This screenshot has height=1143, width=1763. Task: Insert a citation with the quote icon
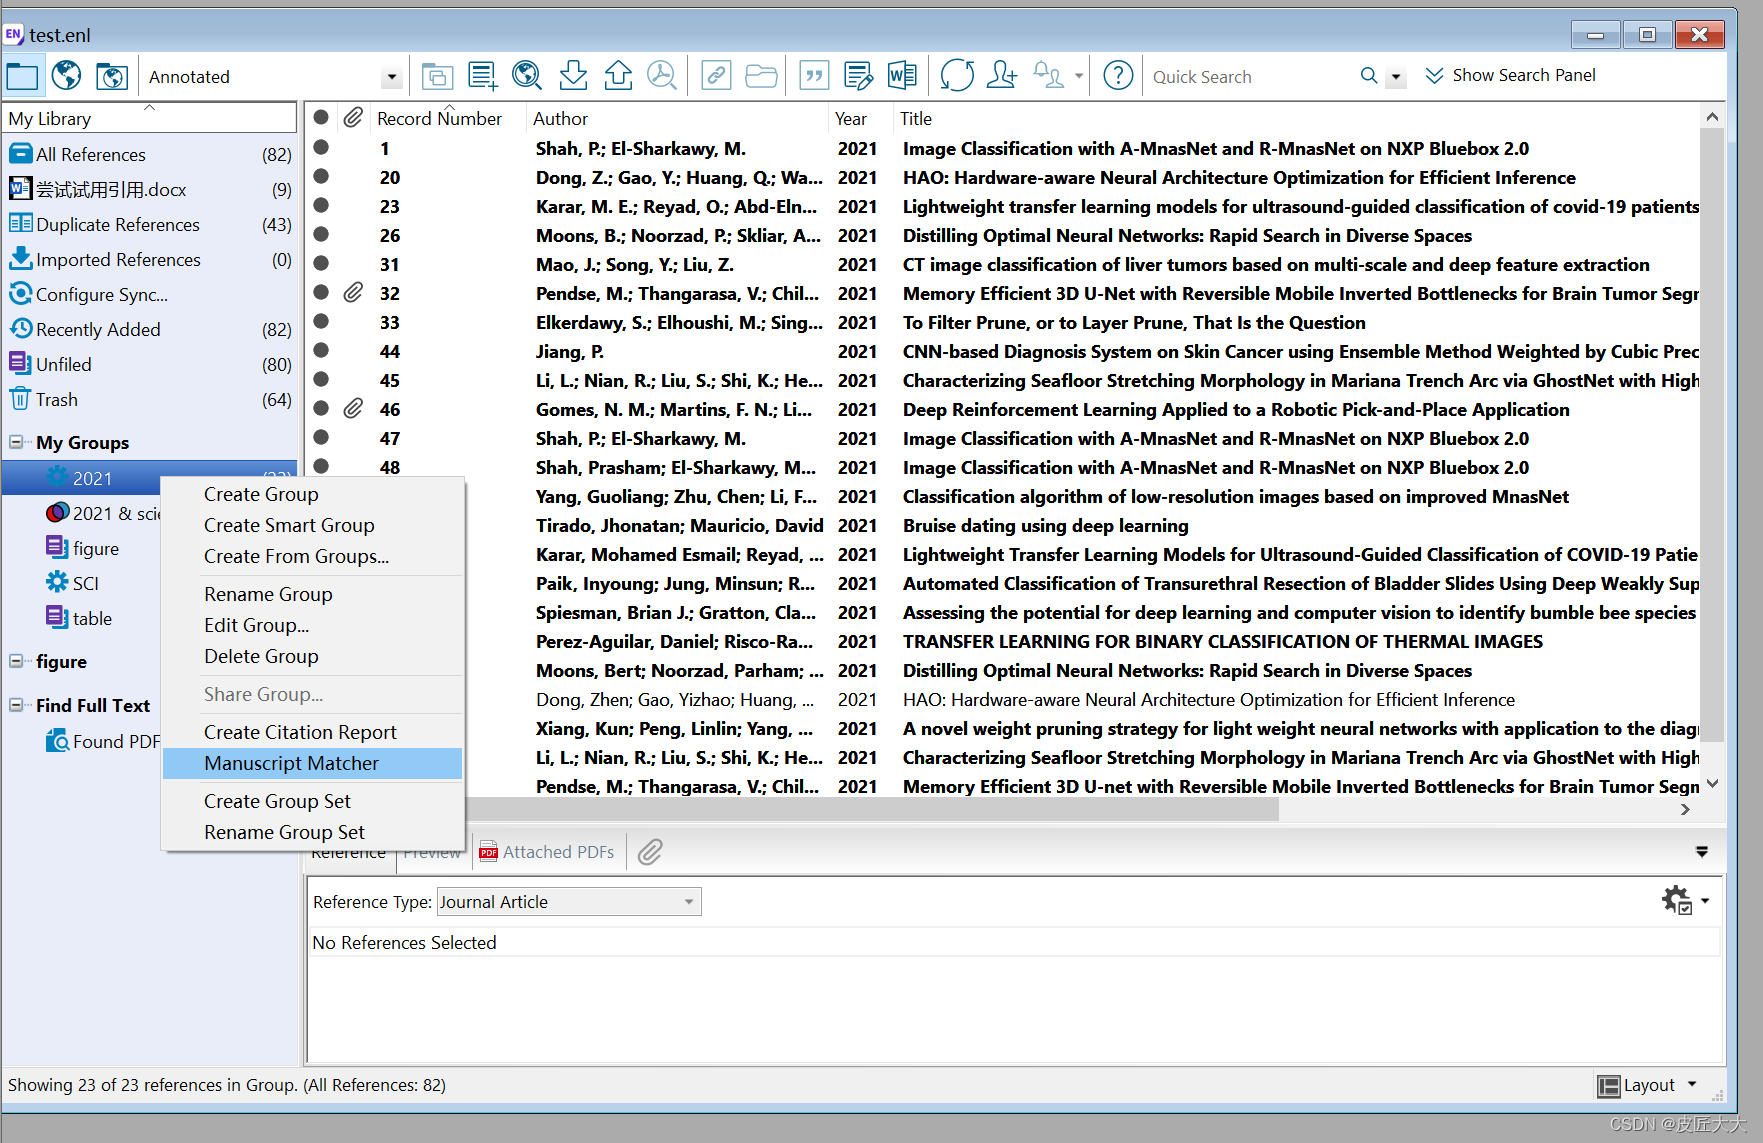(x=813, y=75)
